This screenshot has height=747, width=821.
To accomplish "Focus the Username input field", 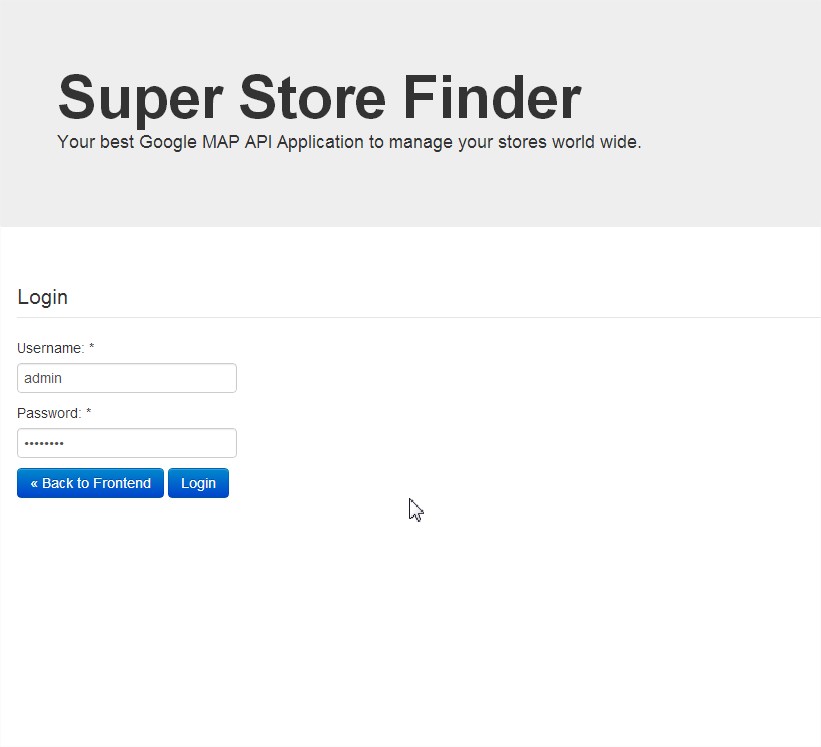I will 126,378.
